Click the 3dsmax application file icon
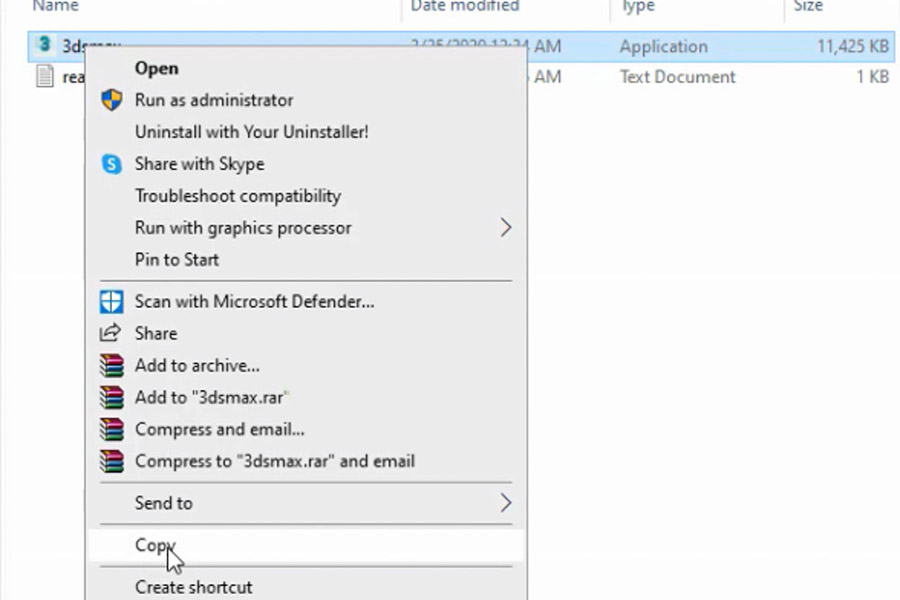Viewport: 900px width, 600px height. point(44,45)
